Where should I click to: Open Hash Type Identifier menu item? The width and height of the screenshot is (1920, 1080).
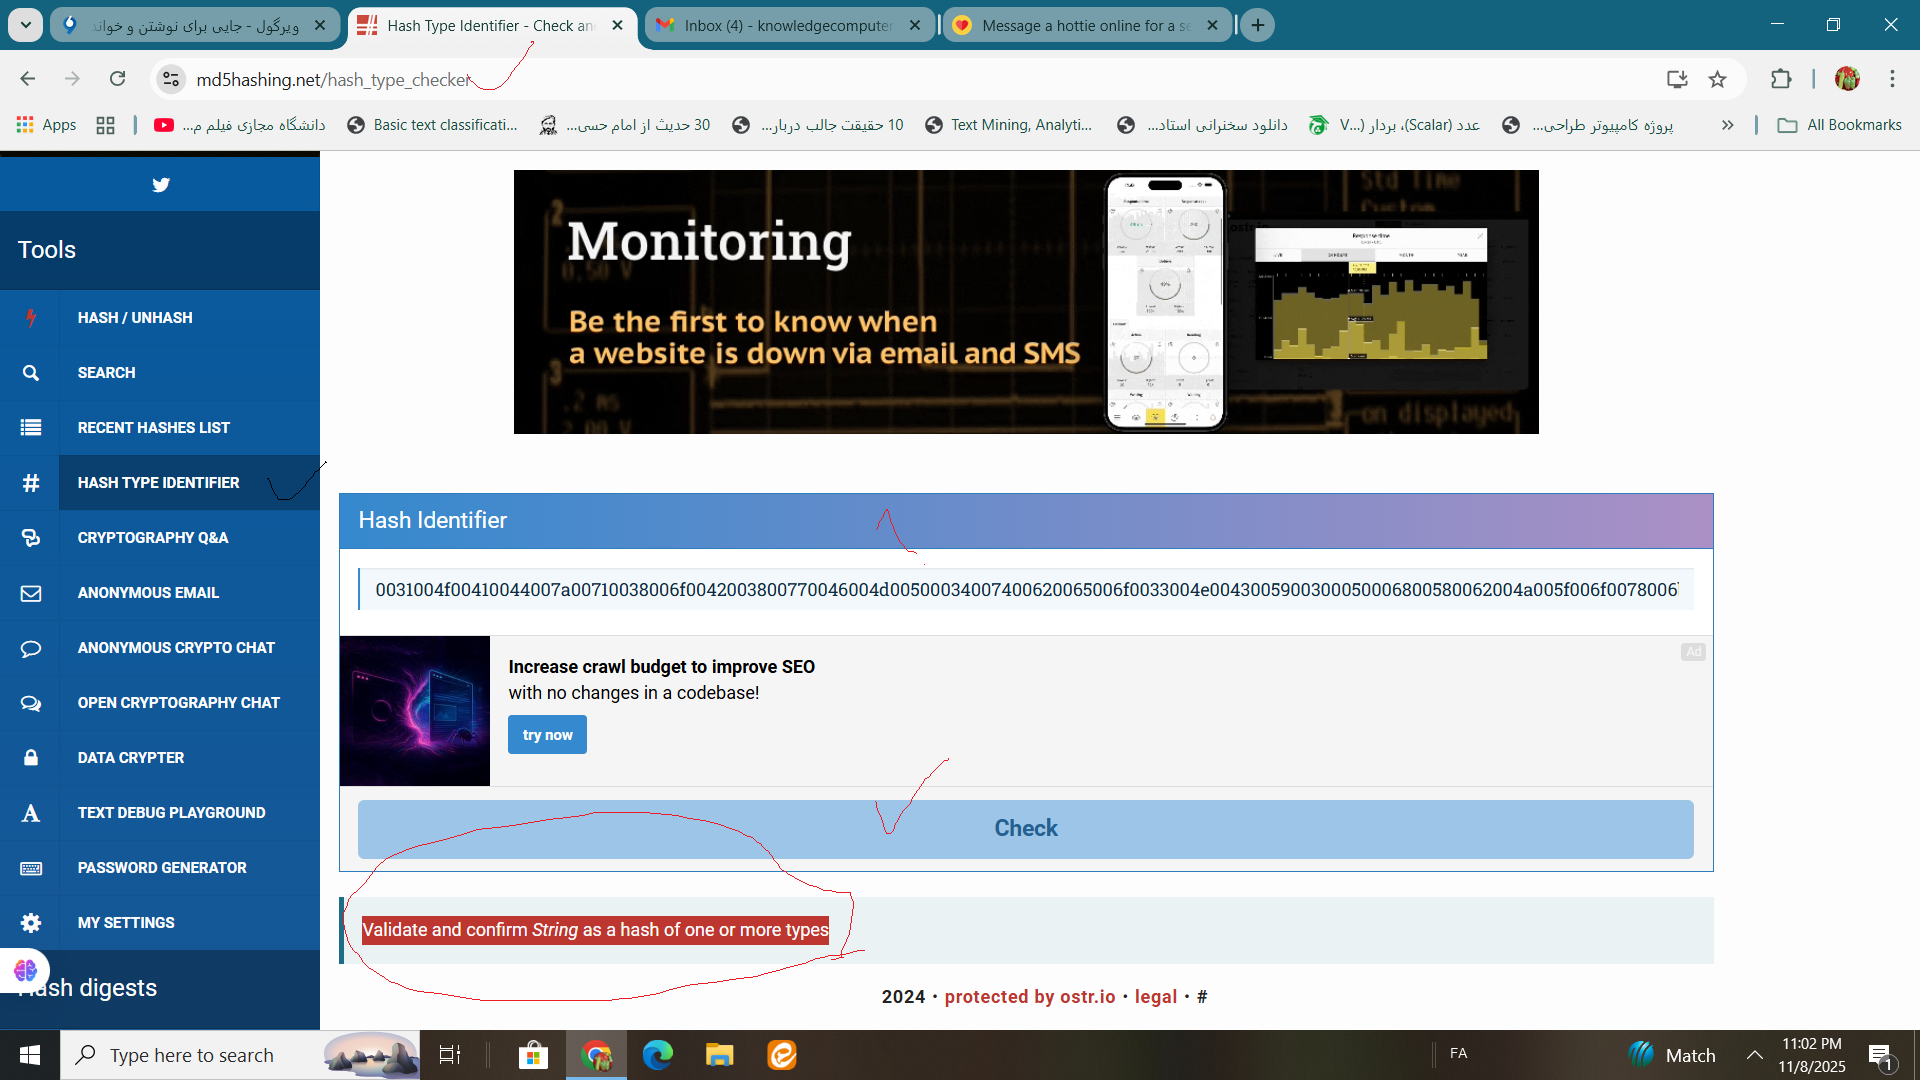click(158, 483)
